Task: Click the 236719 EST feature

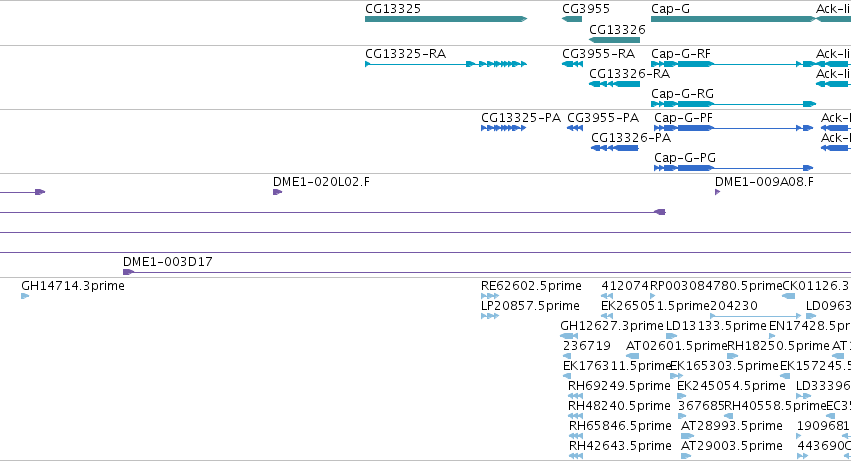Action: pos(567,356)
